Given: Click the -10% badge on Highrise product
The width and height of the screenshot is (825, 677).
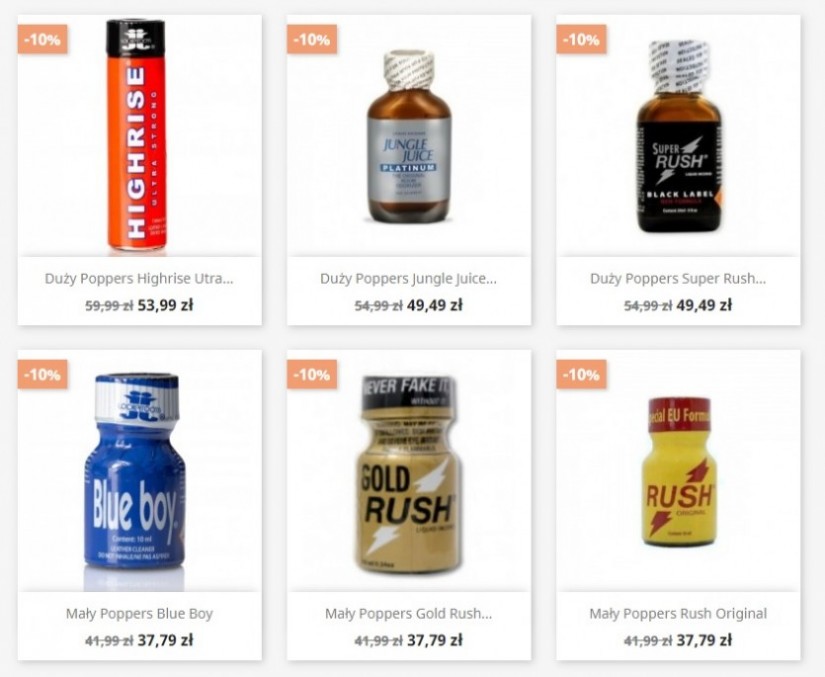Looking at the screenshot, I should point(43,39).
